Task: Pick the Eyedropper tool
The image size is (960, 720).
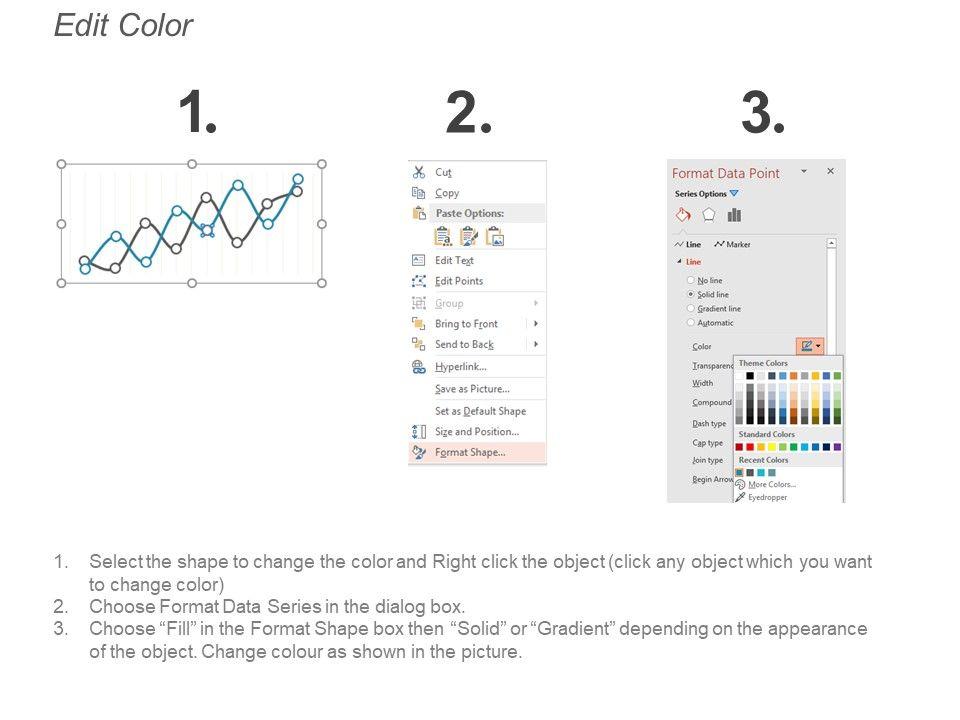Action: (766, 497)
